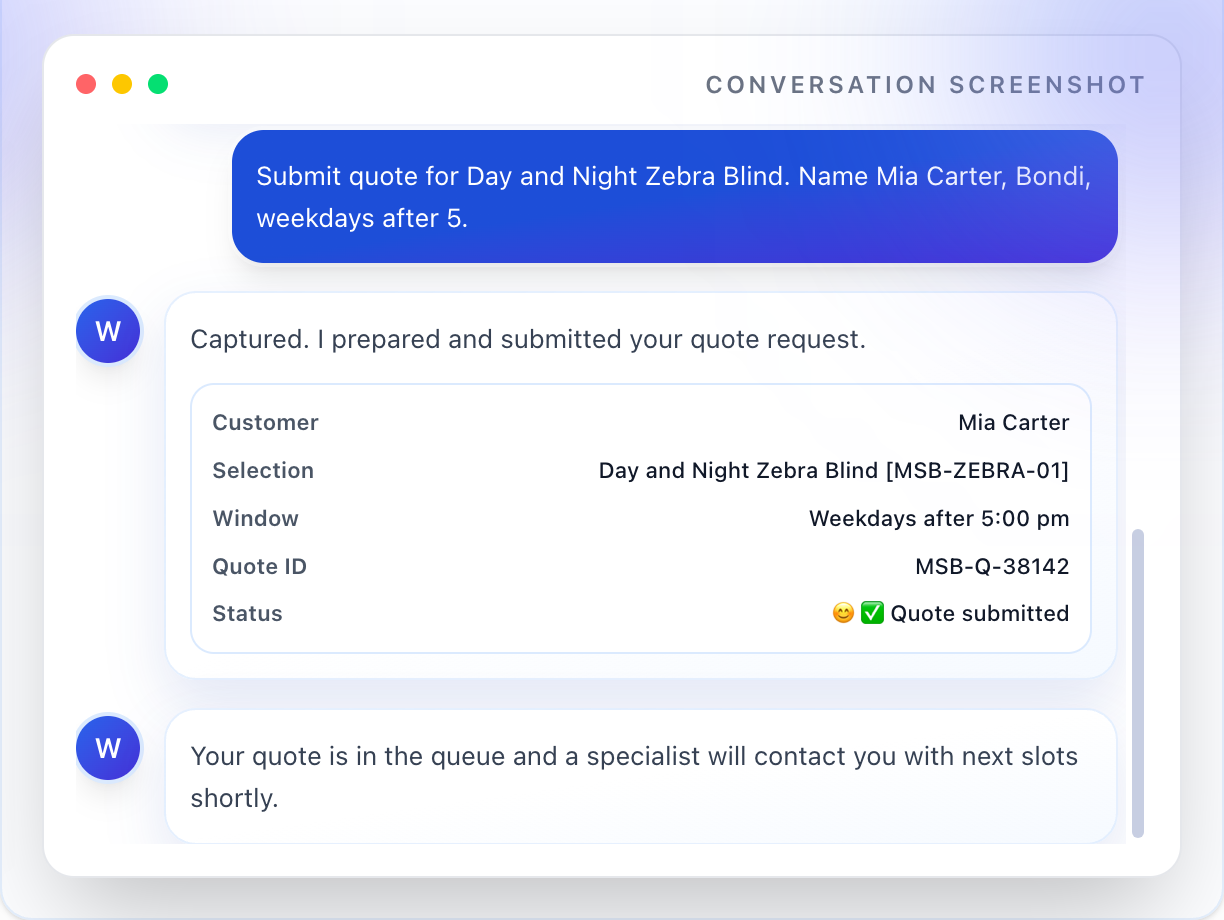Viewport: 1224px width, 920px height.
Task: Select the Selection row label
Action: pos(263,470)
